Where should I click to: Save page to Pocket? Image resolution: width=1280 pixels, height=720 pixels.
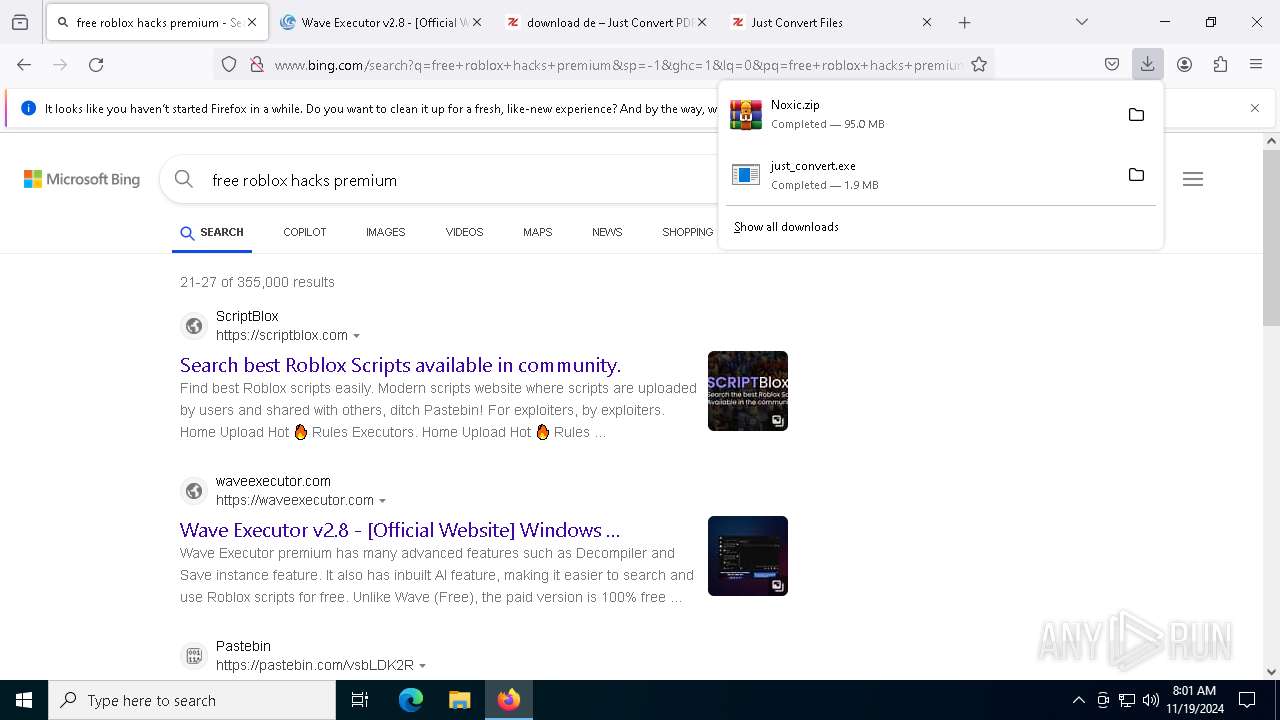tap(1112, 64)
